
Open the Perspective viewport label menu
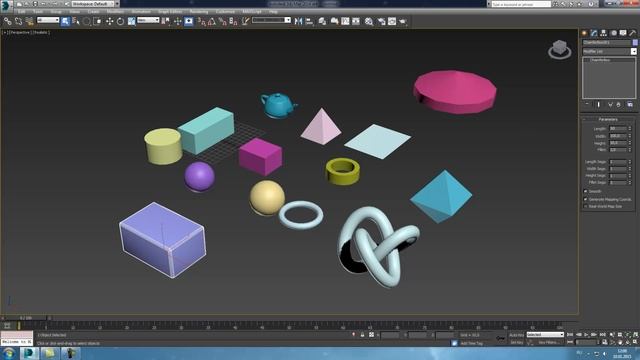coord(20,32)
